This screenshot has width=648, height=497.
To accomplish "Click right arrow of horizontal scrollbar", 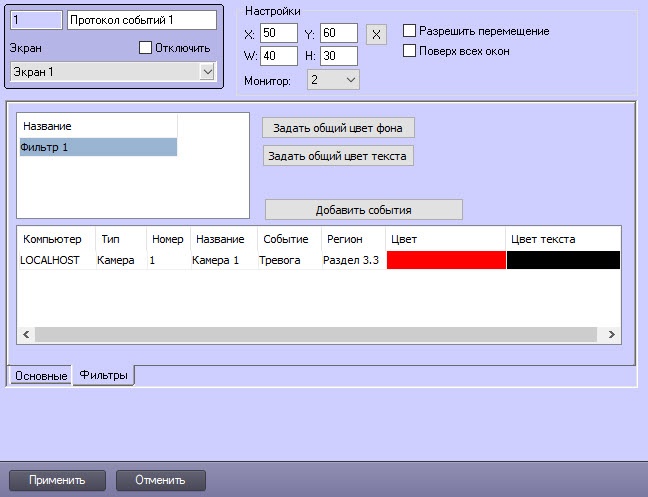I will coord(612,335).
